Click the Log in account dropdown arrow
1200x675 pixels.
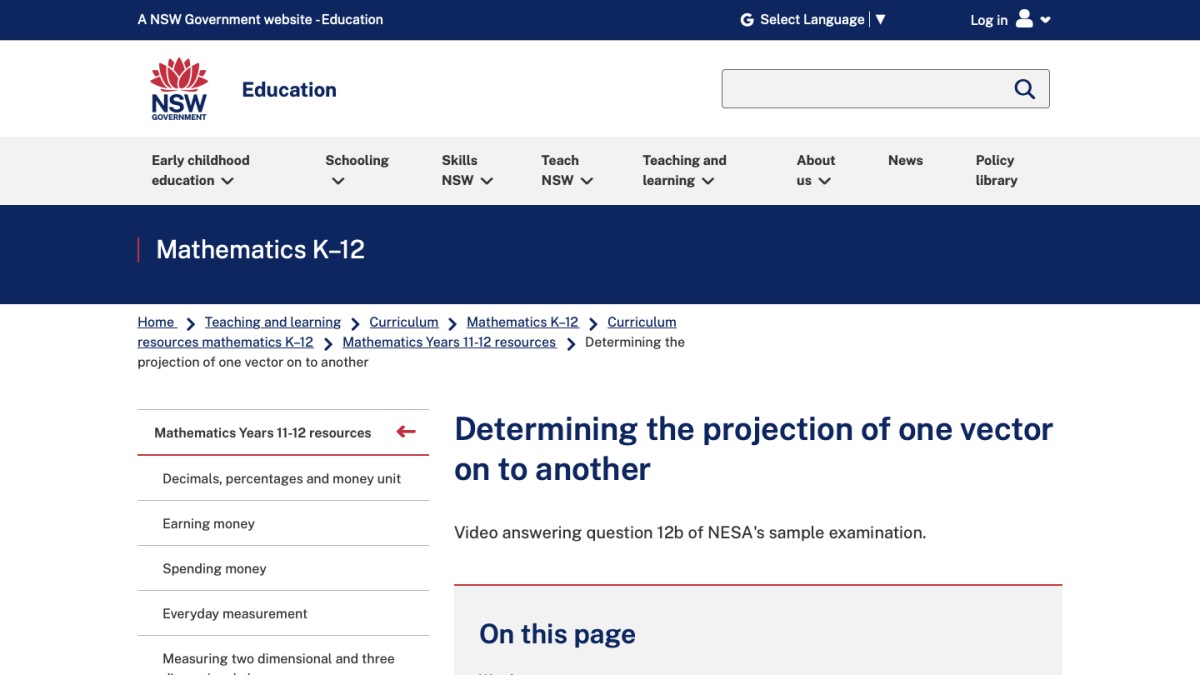pyautogui.click(x=1046, y=20)
